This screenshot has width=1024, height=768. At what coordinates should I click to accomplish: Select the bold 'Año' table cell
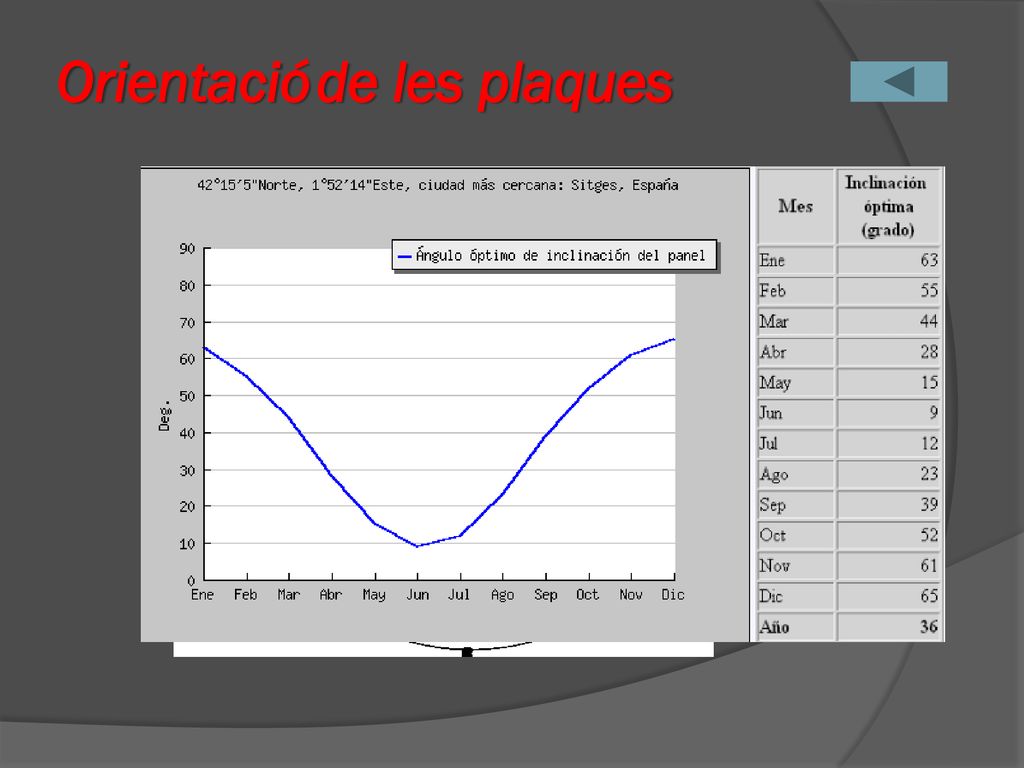795,627
